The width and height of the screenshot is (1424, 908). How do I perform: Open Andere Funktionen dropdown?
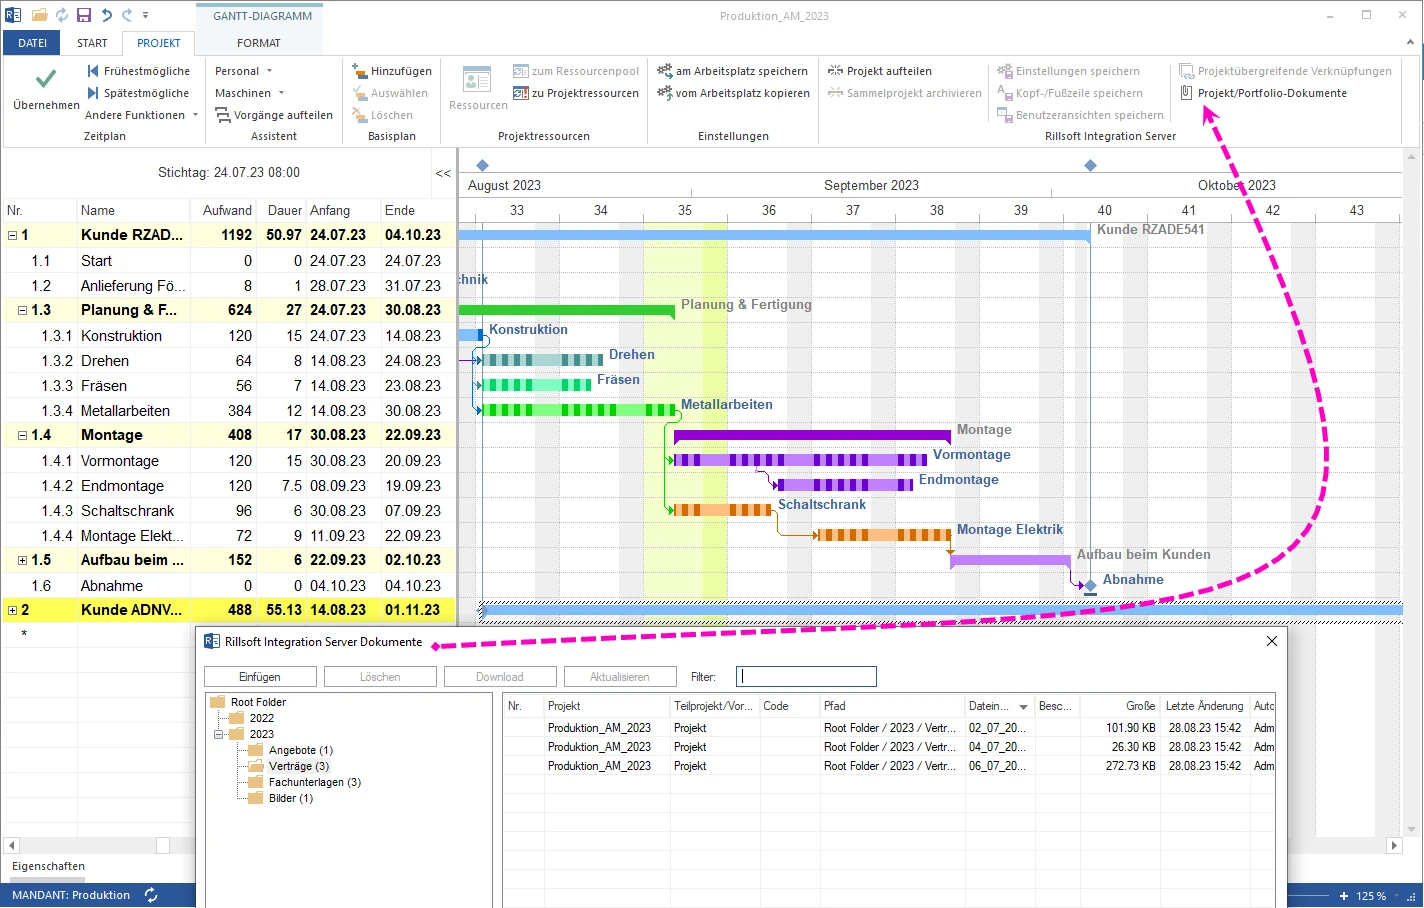pos(141,115)
